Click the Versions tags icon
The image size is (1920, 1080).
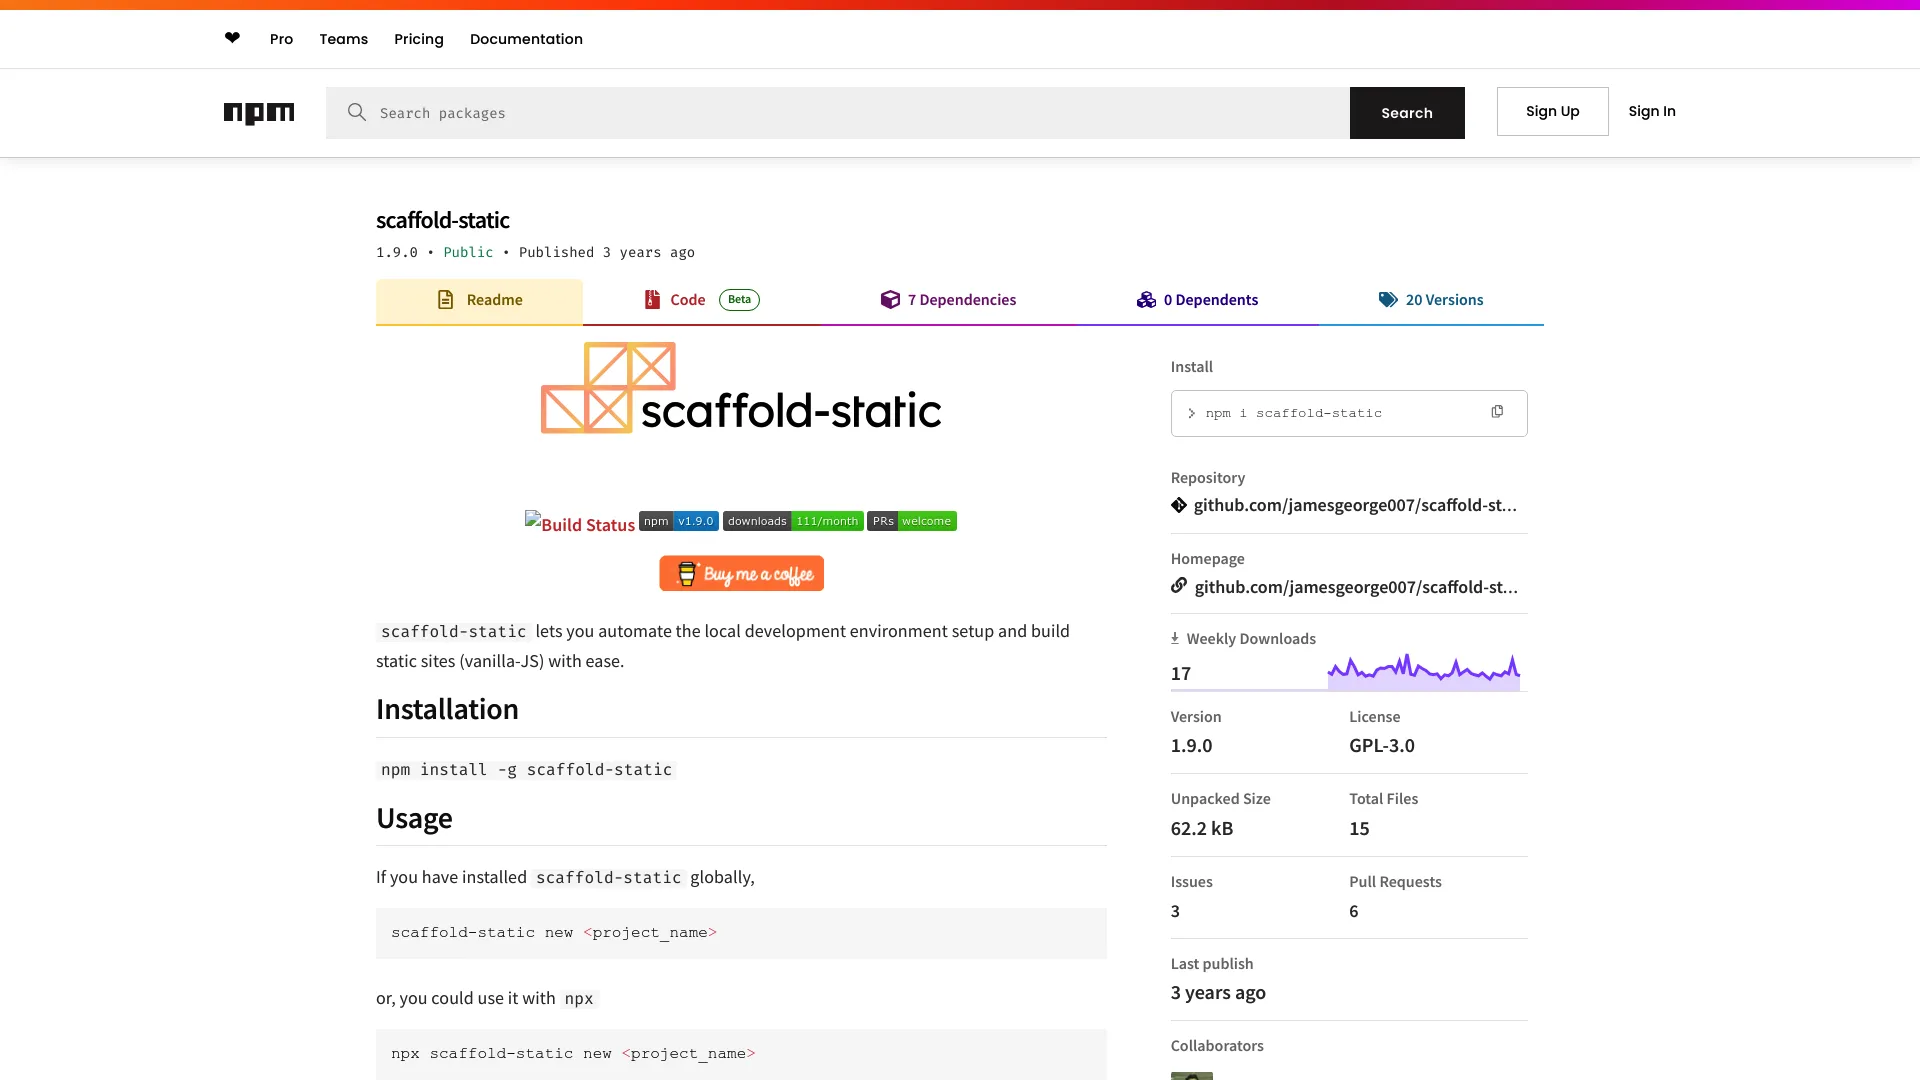(x=1388, y=299)
